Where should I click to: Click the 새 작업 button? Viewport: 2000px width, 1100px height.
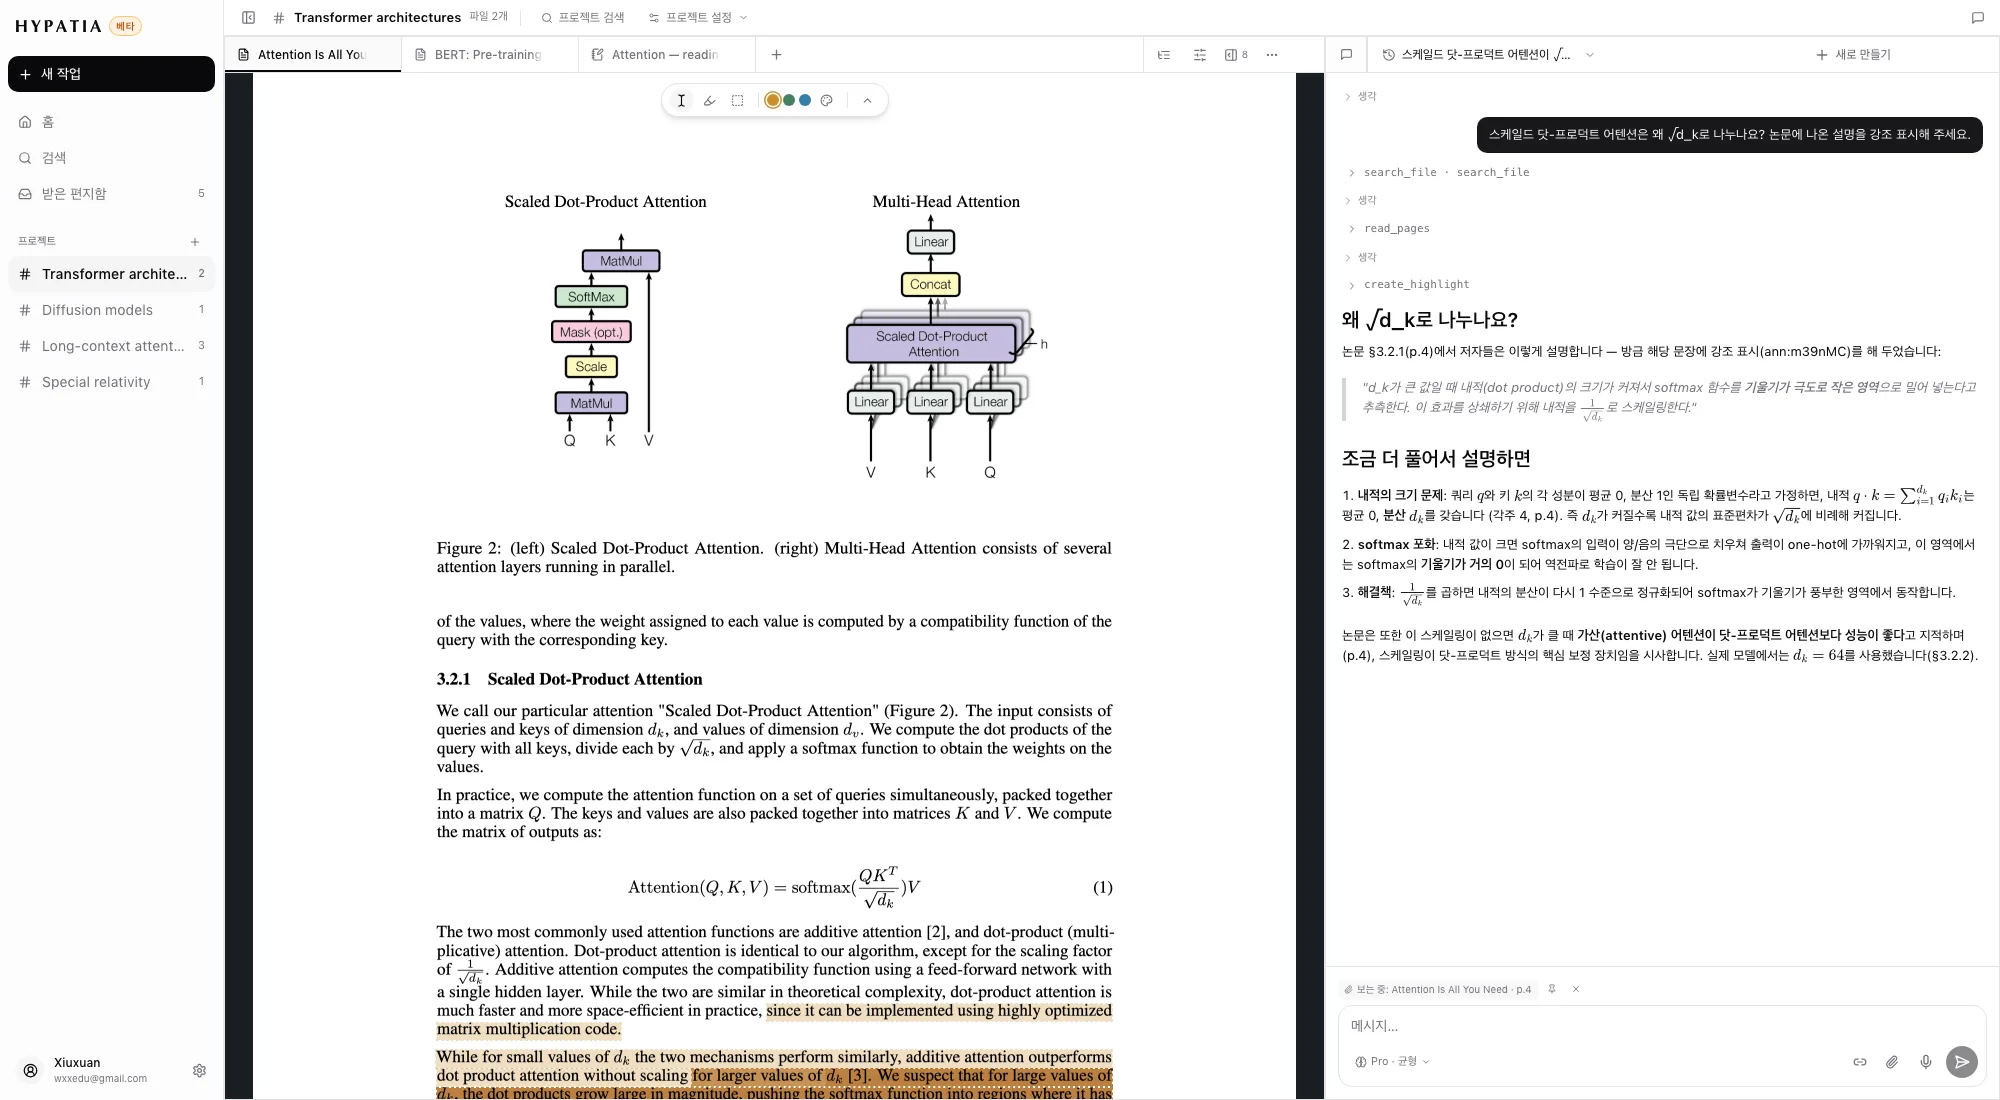(x=111, y=74)
